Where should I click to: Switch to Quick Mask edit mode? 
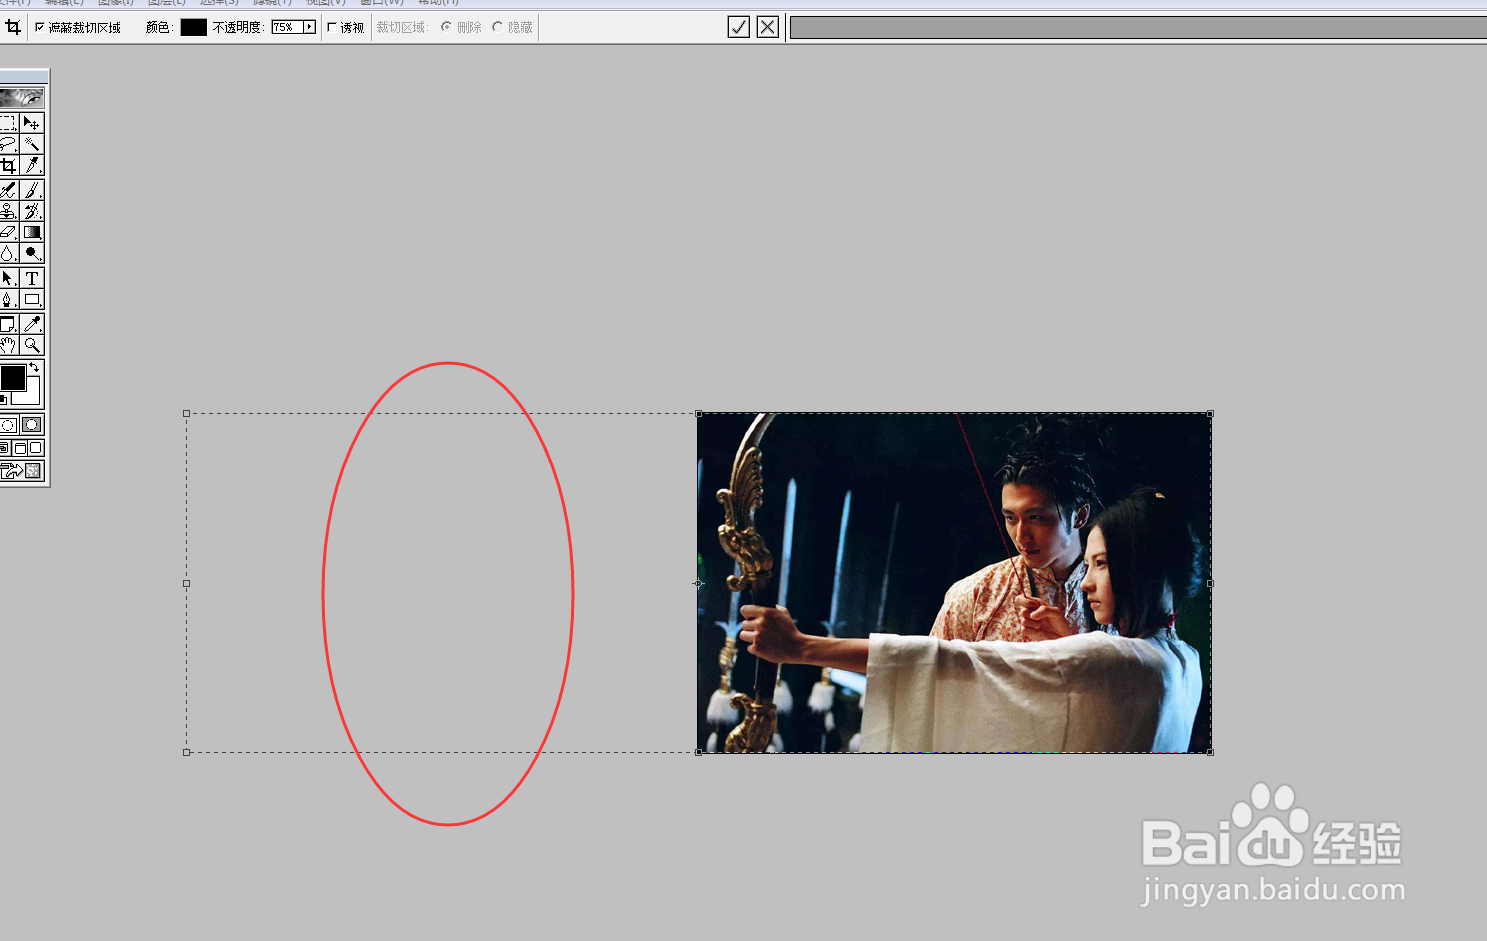click(32, 425)
